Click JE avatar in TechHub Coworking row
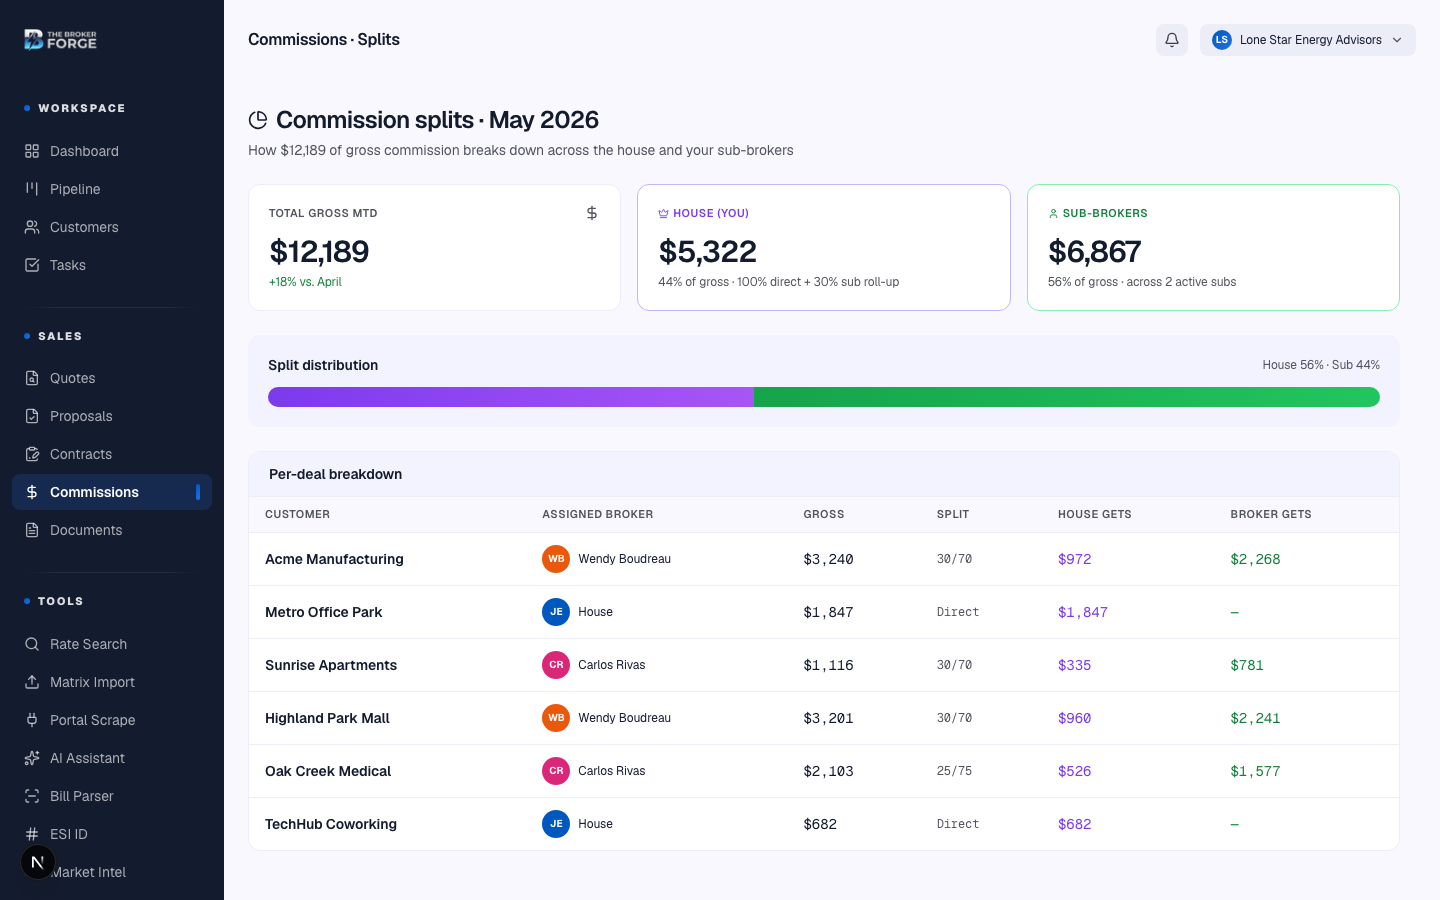This screenshot has height=900, width=1440. (x=556, y=824)
